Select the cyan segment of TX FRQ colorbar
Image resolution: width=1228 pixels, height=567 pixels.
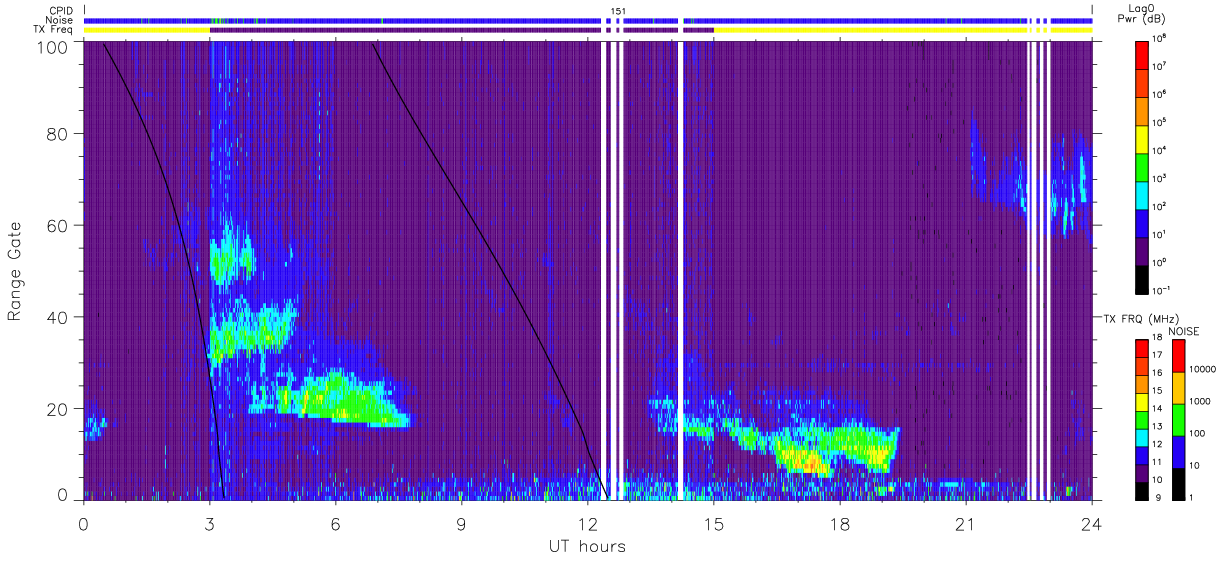point(1141,438)
